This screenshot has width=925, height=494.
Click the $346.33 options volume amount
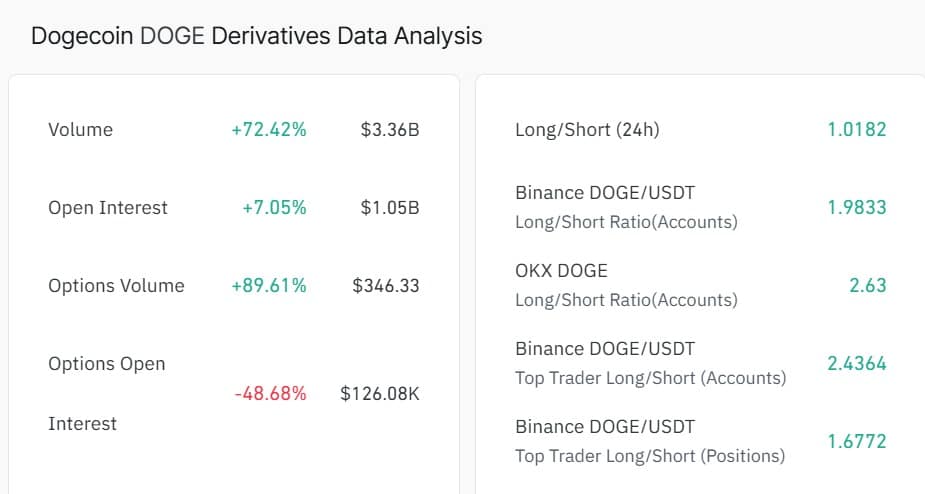point(386,286)
